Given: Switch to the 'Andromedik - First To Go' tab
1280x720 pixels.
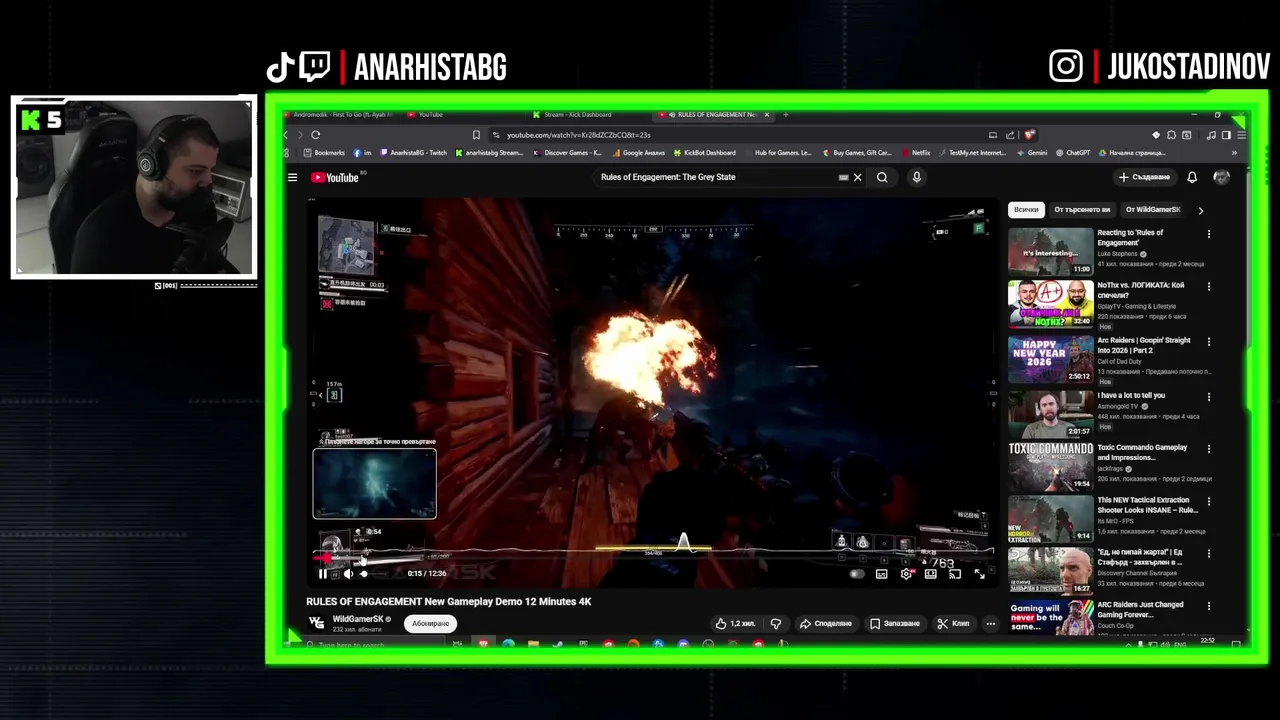Looking at the screenshot, I should pyautogui.click(x=340, y=114).
